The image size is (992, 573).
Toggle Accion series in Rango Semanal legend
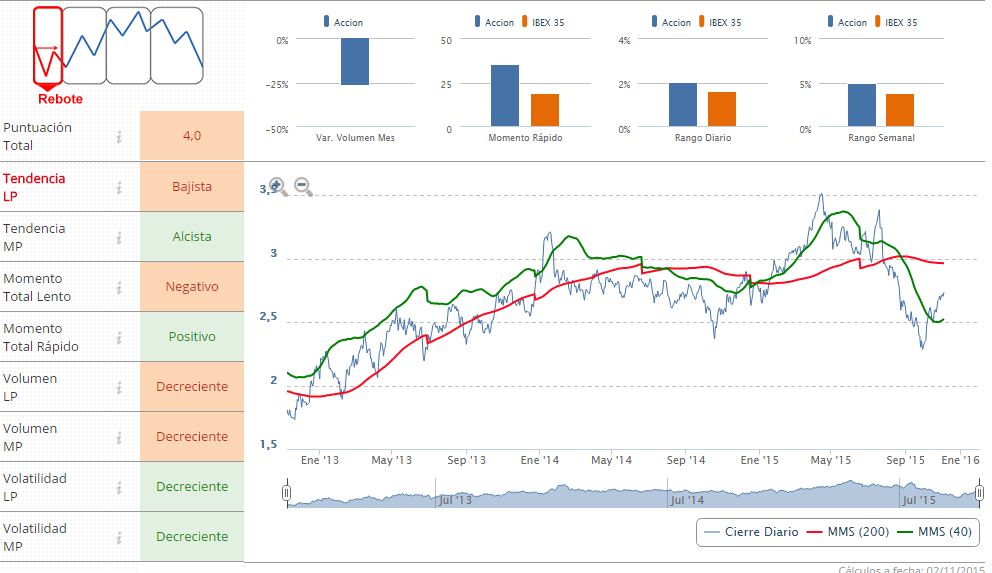[845, 22]
